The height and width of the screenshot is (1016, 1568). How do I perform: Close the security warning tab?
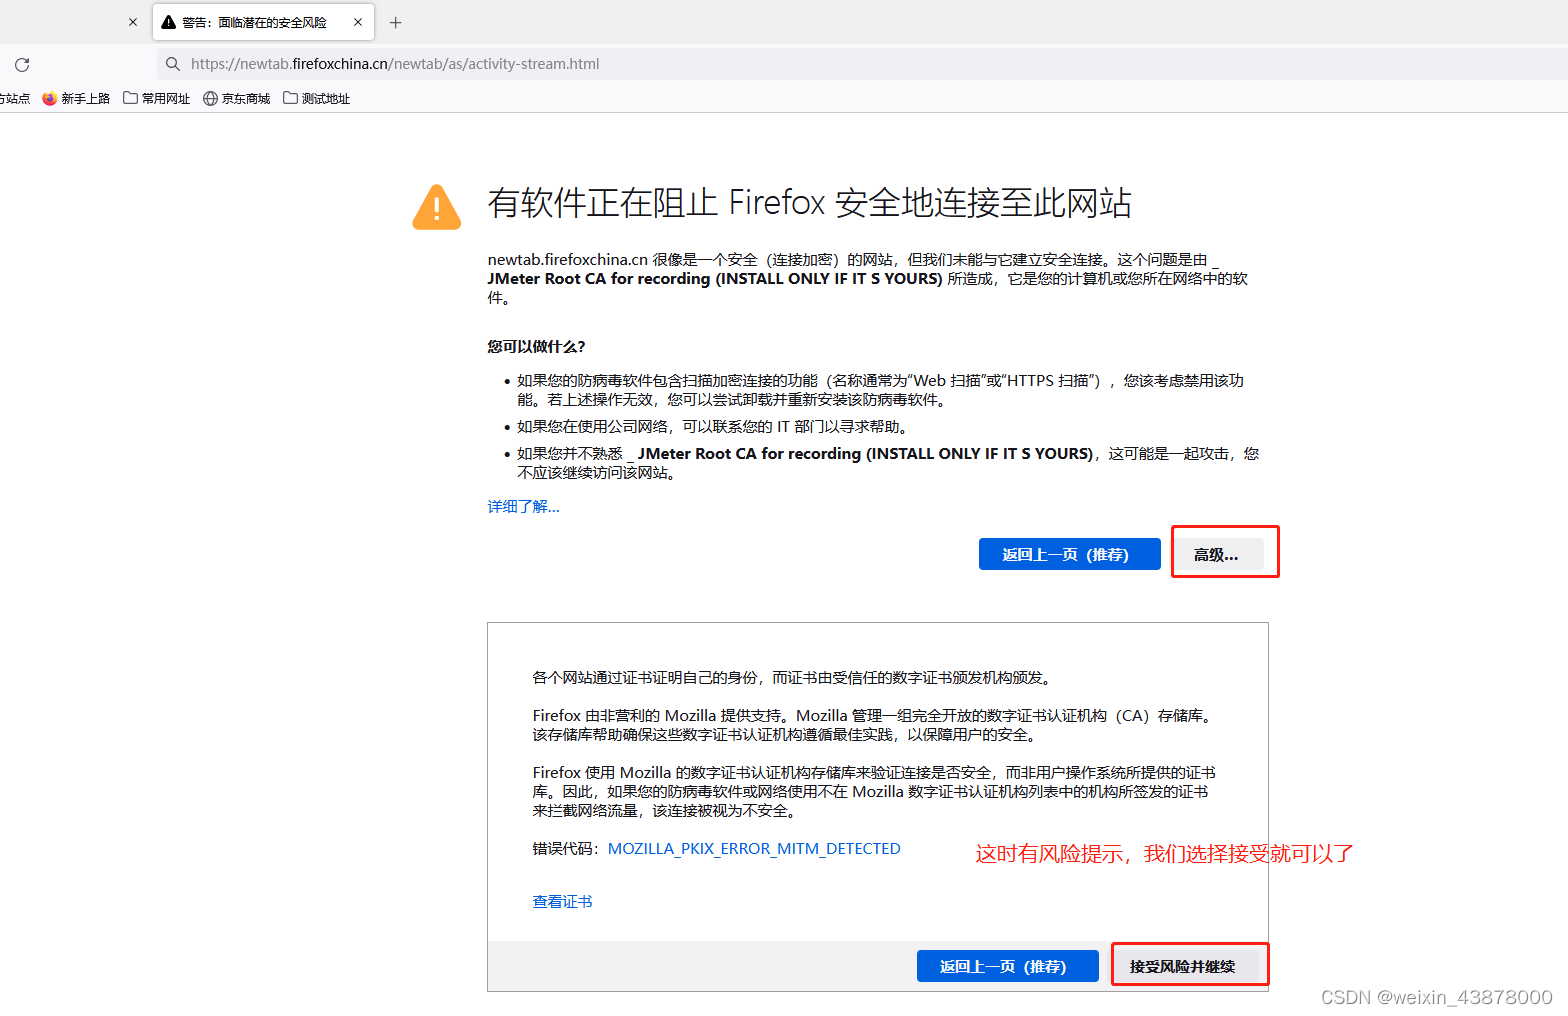[x=358, y=22]
